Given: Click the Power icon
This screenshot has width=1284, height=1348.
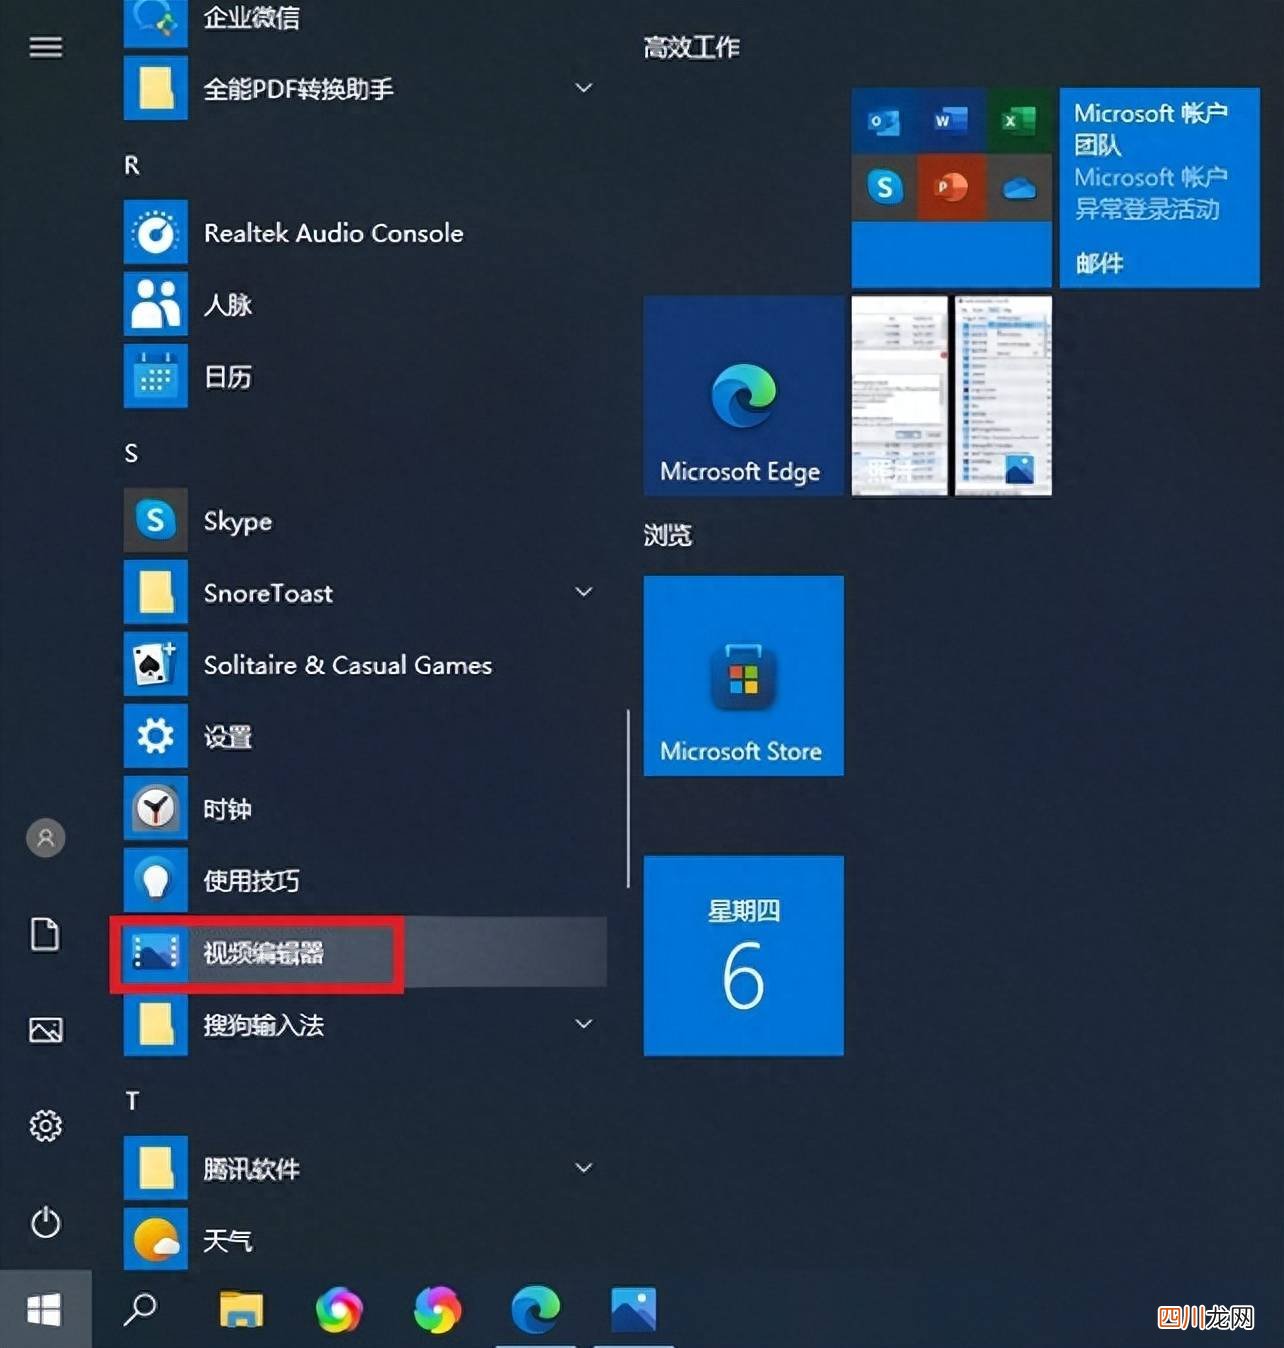Looking at the screenshot, I should click(x=45, y=1222).
